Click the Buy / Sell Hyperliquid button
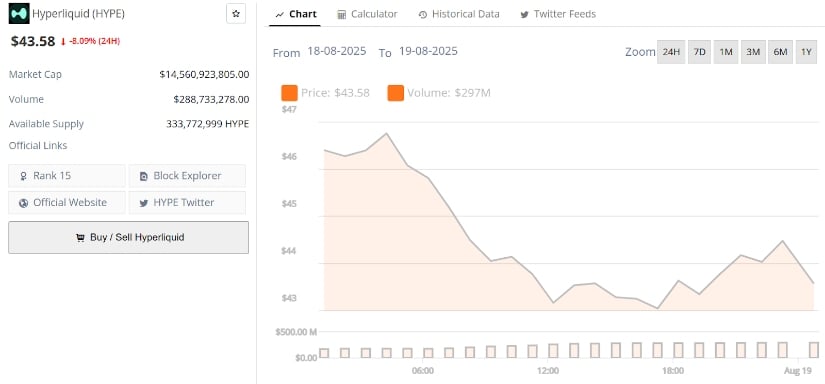The width and height of the screenshot is (825, 384). pos(128,237)
